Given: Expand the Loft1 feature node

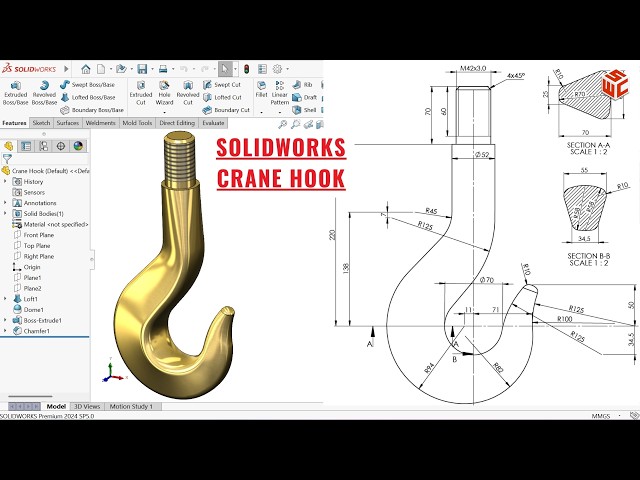Looking at the screenshot, I should (5, 299).
